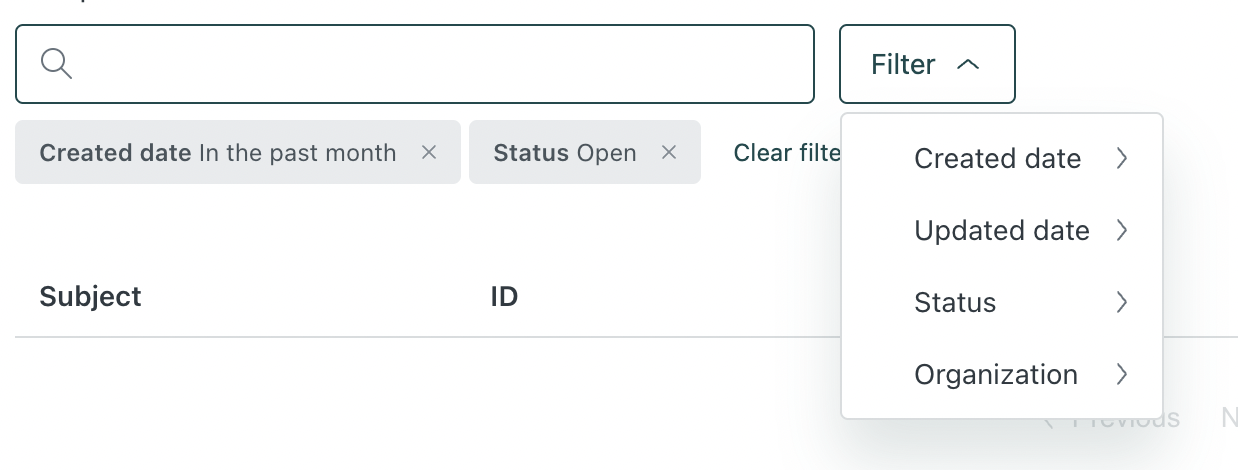Click the Created date In the past month chip
1238x470 pixels.
[x=217, y=152]
